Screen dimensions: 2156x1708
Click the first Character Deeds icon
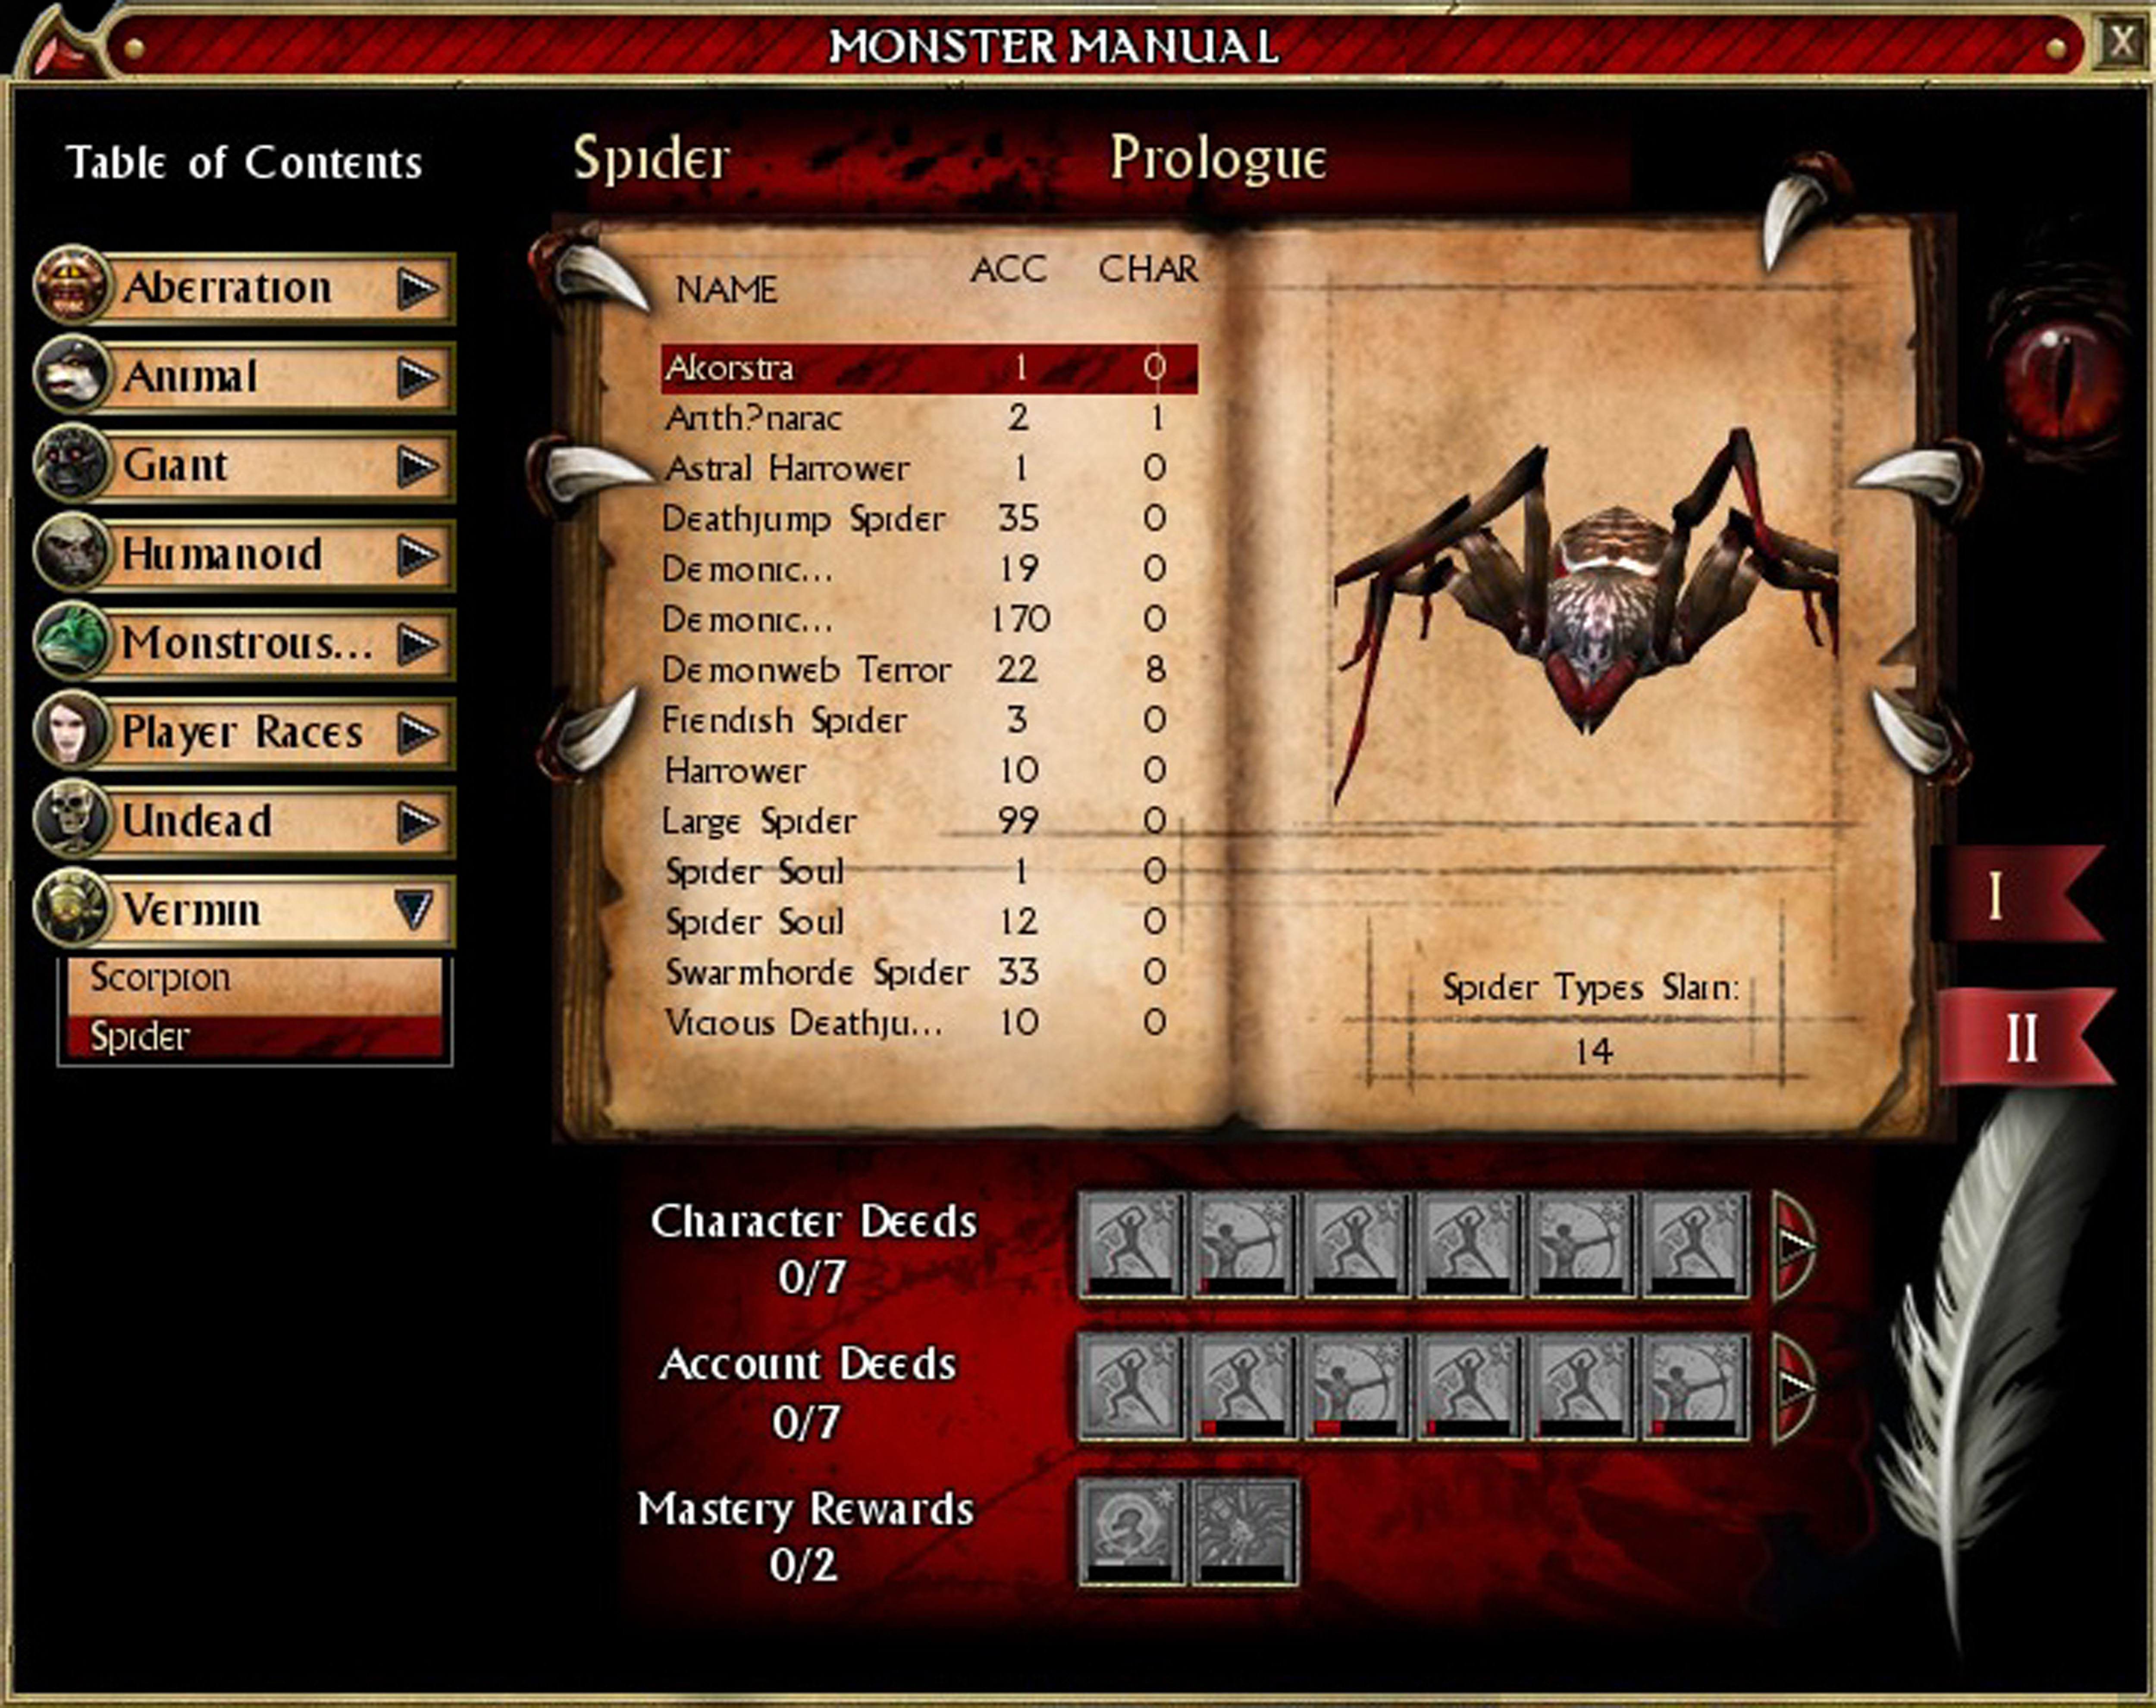tap(1131, 1244)
